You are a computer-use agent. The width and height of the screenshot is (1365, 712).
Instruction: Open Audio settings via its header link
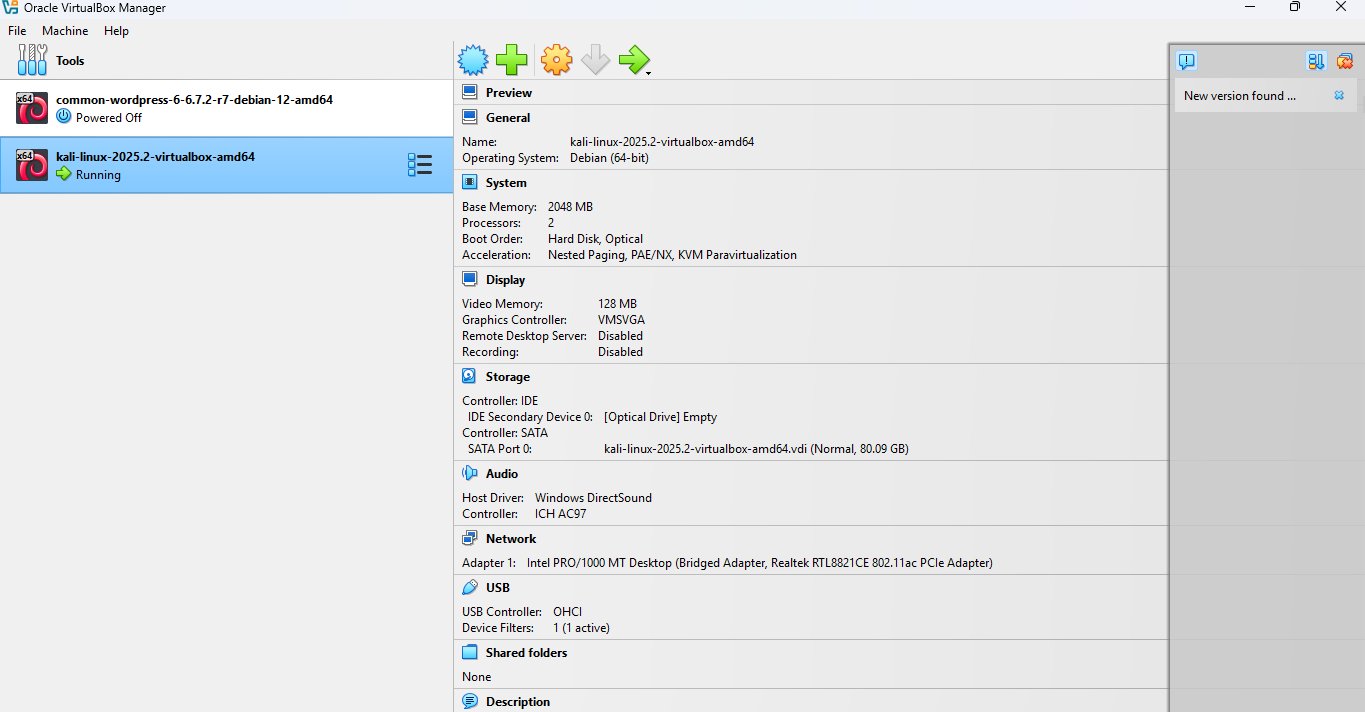[x=502, y=473]
